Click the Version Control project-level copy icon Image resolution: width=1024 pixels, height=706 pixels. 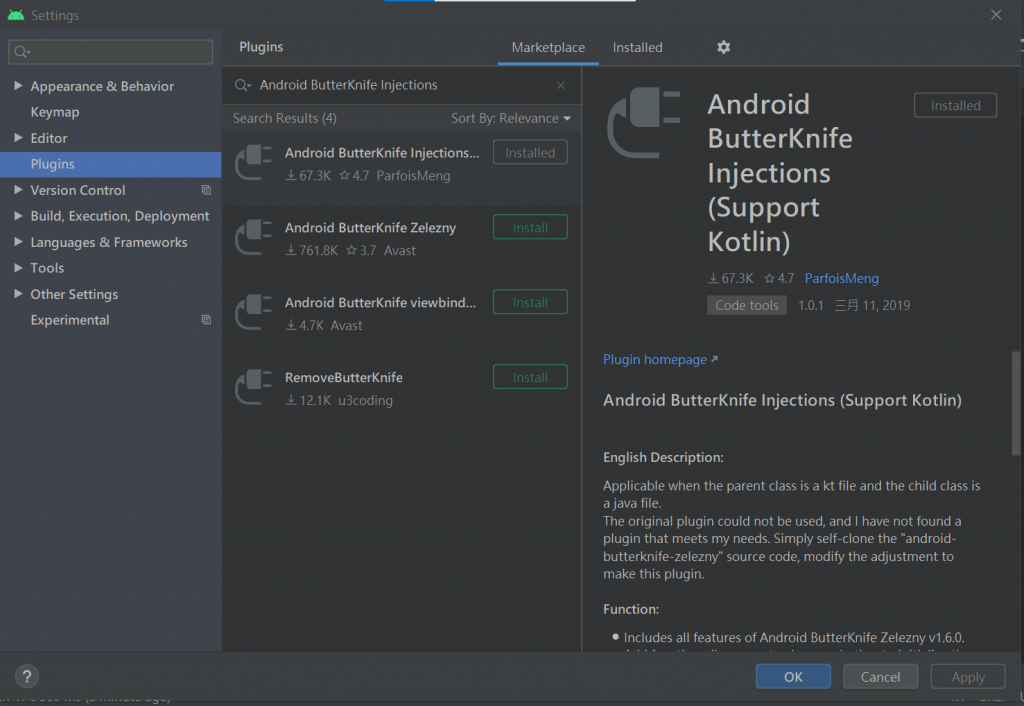[206, 190]
